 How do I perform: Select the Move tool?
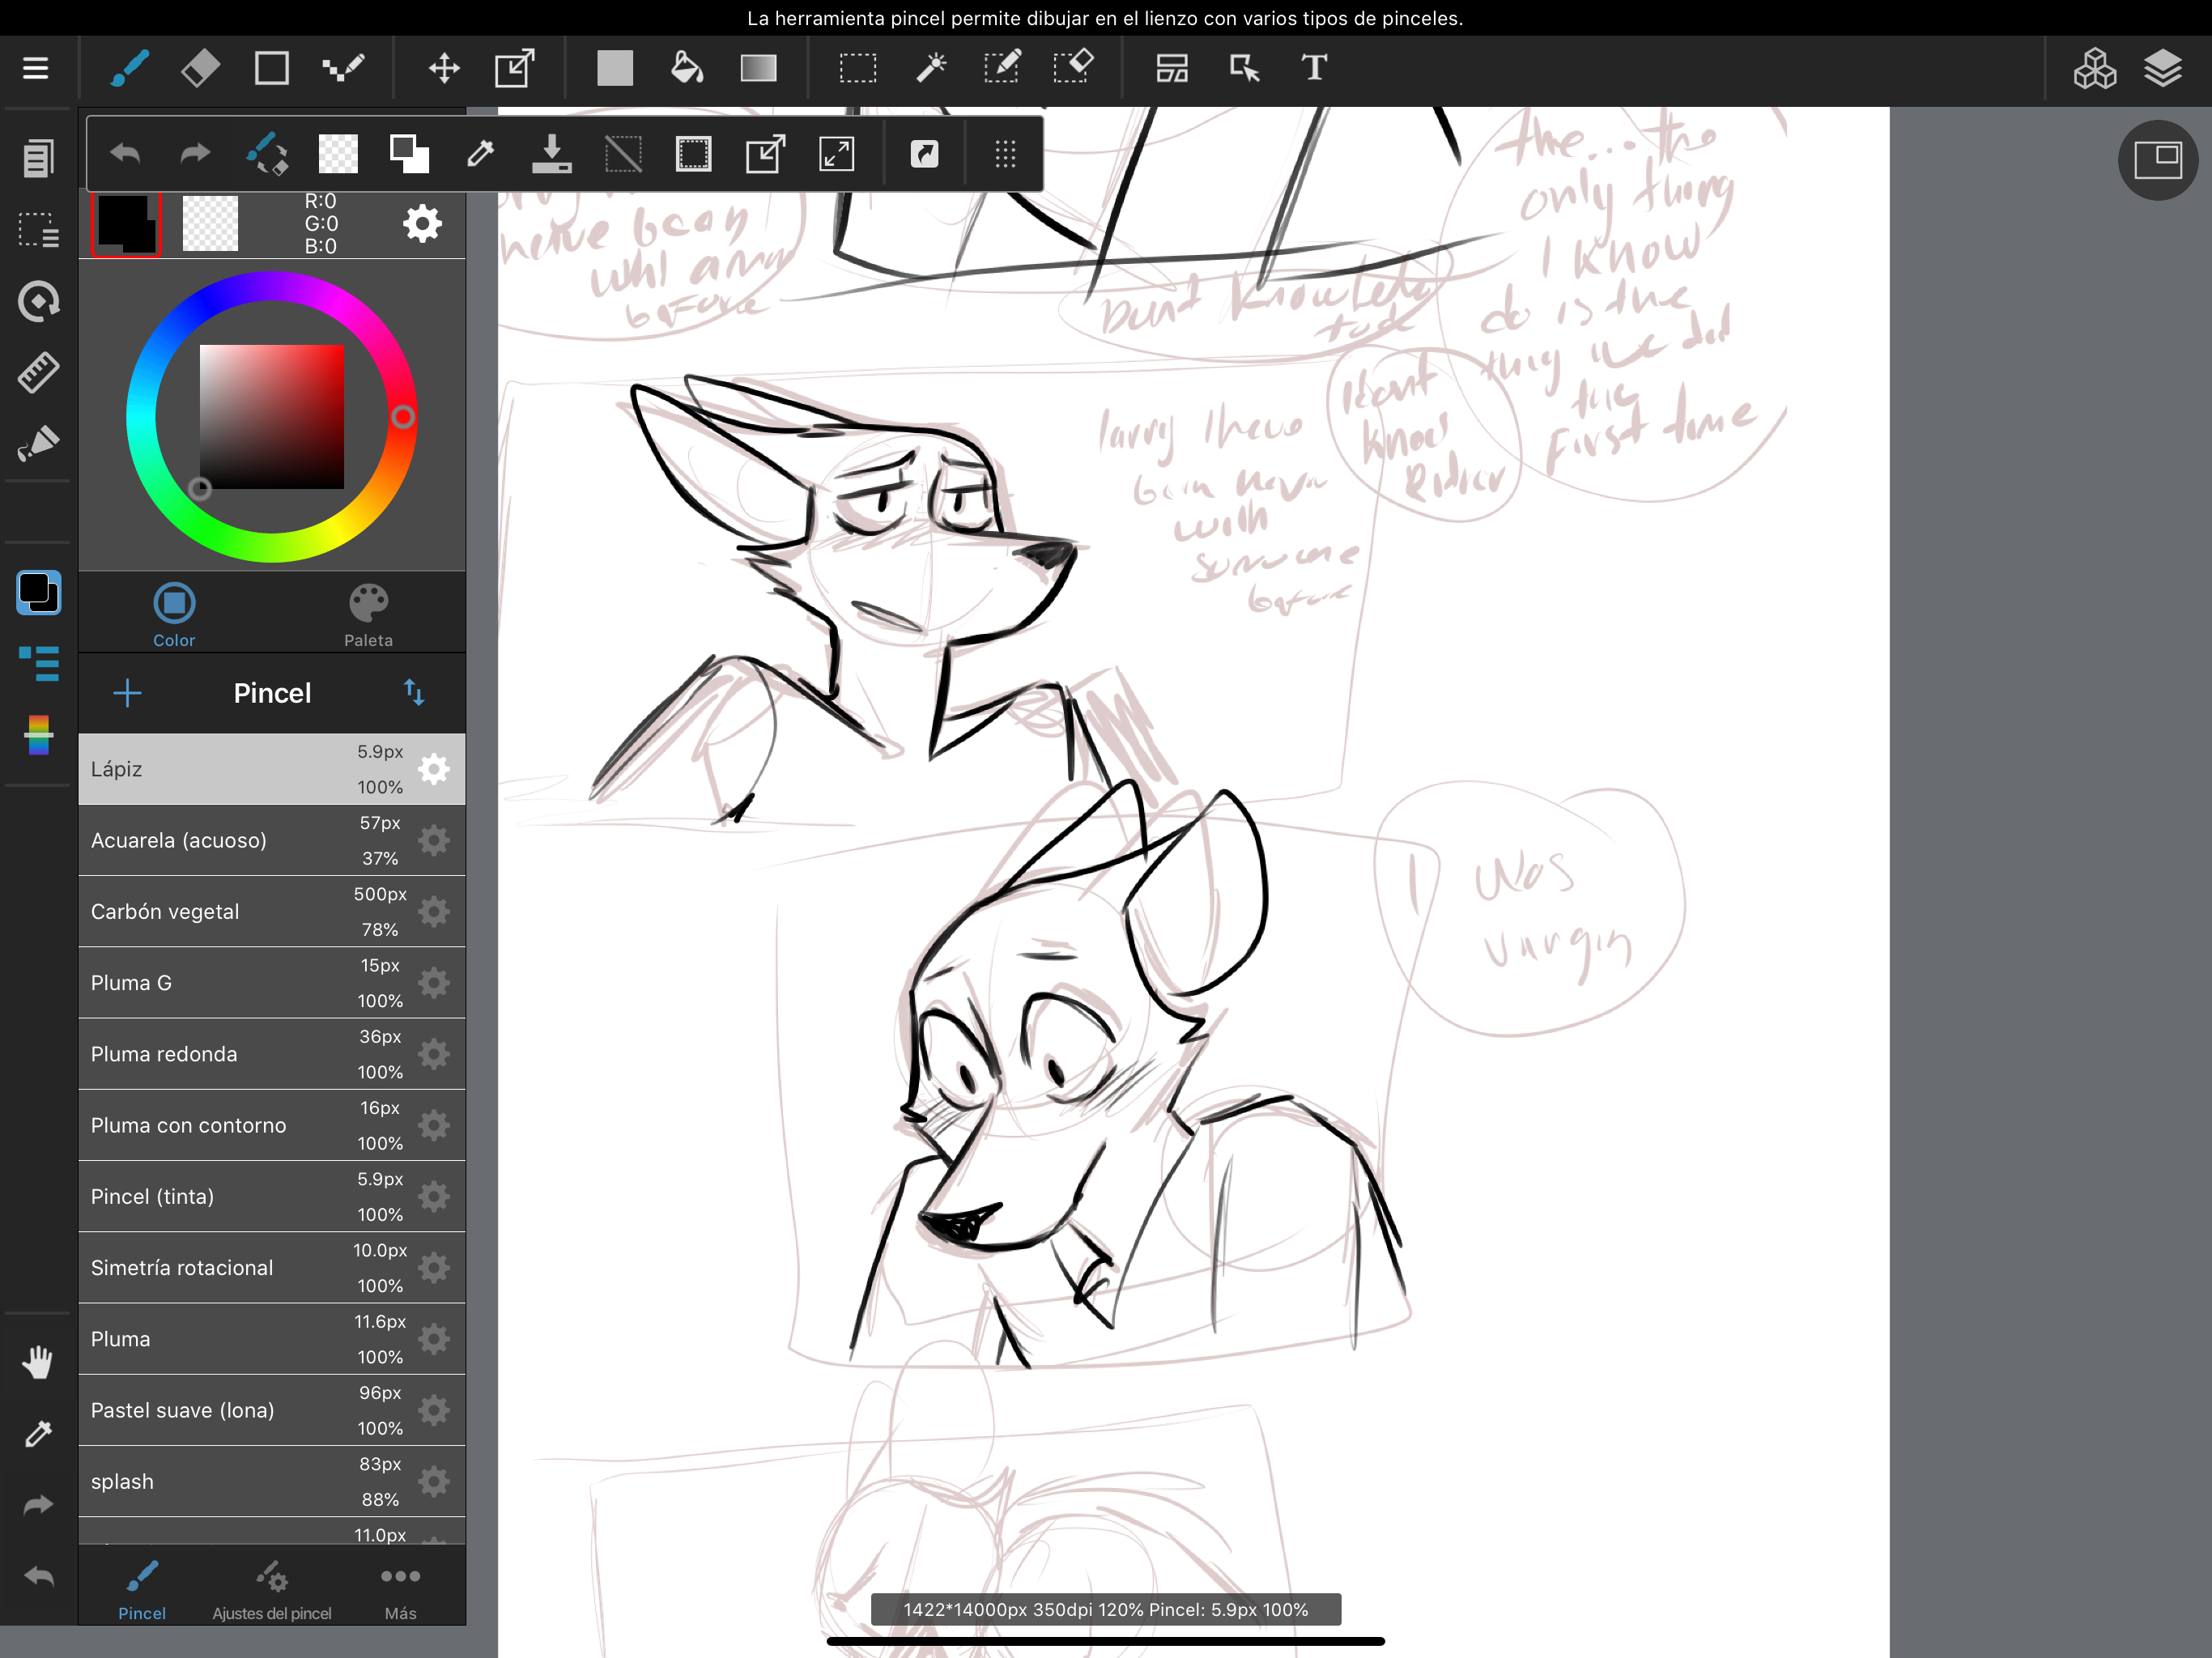444,68
